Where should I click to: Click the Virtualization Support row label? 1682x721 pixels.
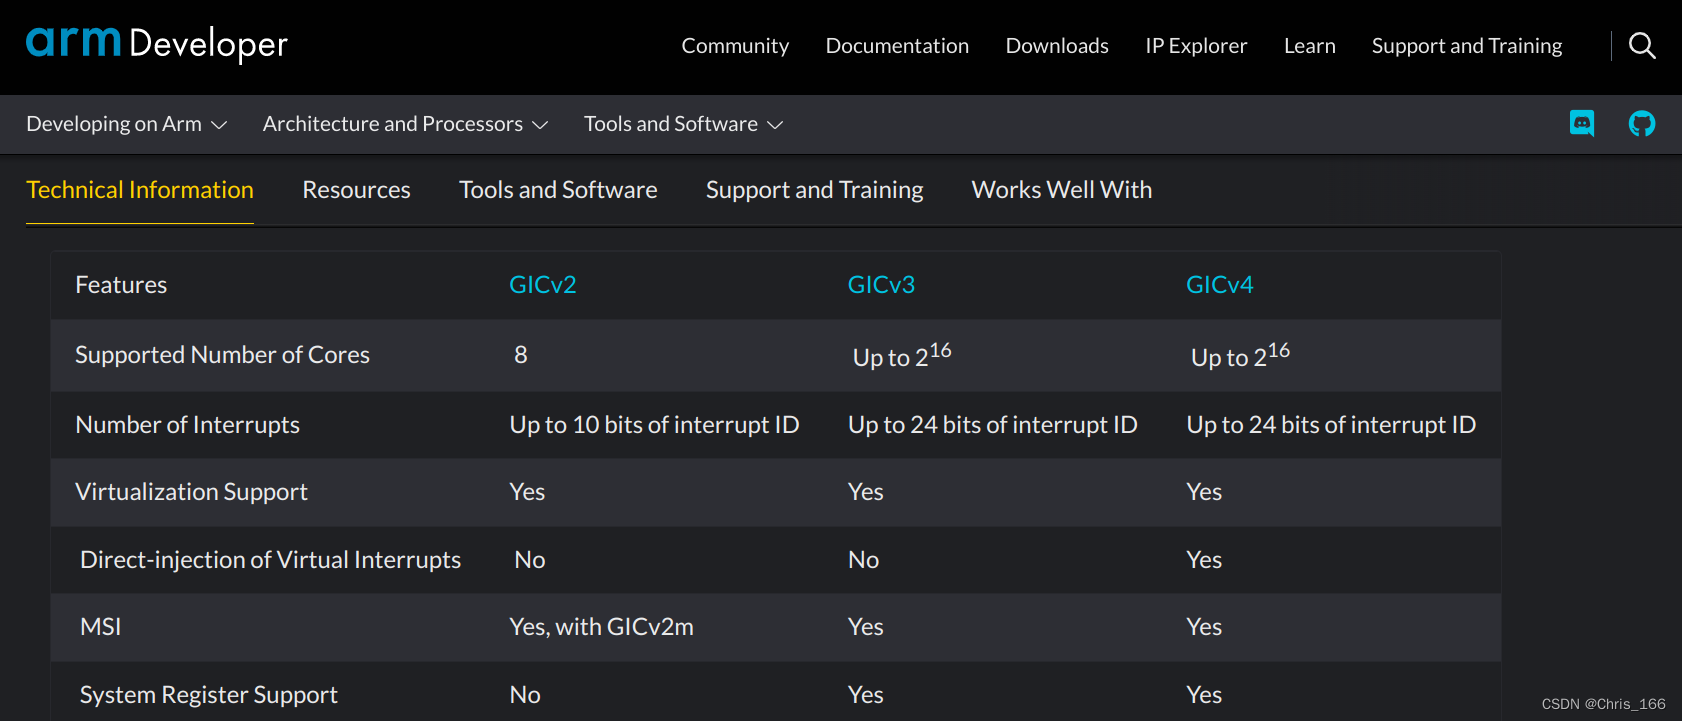191,492
